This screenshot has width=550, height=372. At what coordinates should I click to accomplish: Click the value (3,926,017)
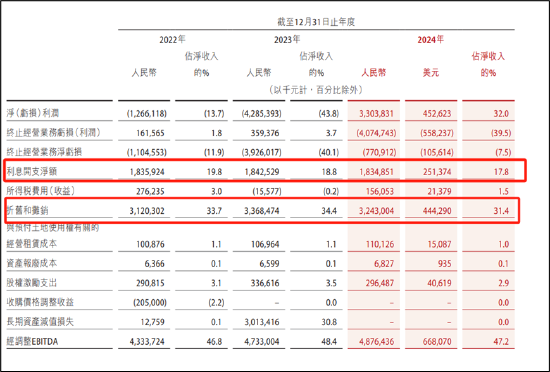pyautogui.click(x=261, y=152)
